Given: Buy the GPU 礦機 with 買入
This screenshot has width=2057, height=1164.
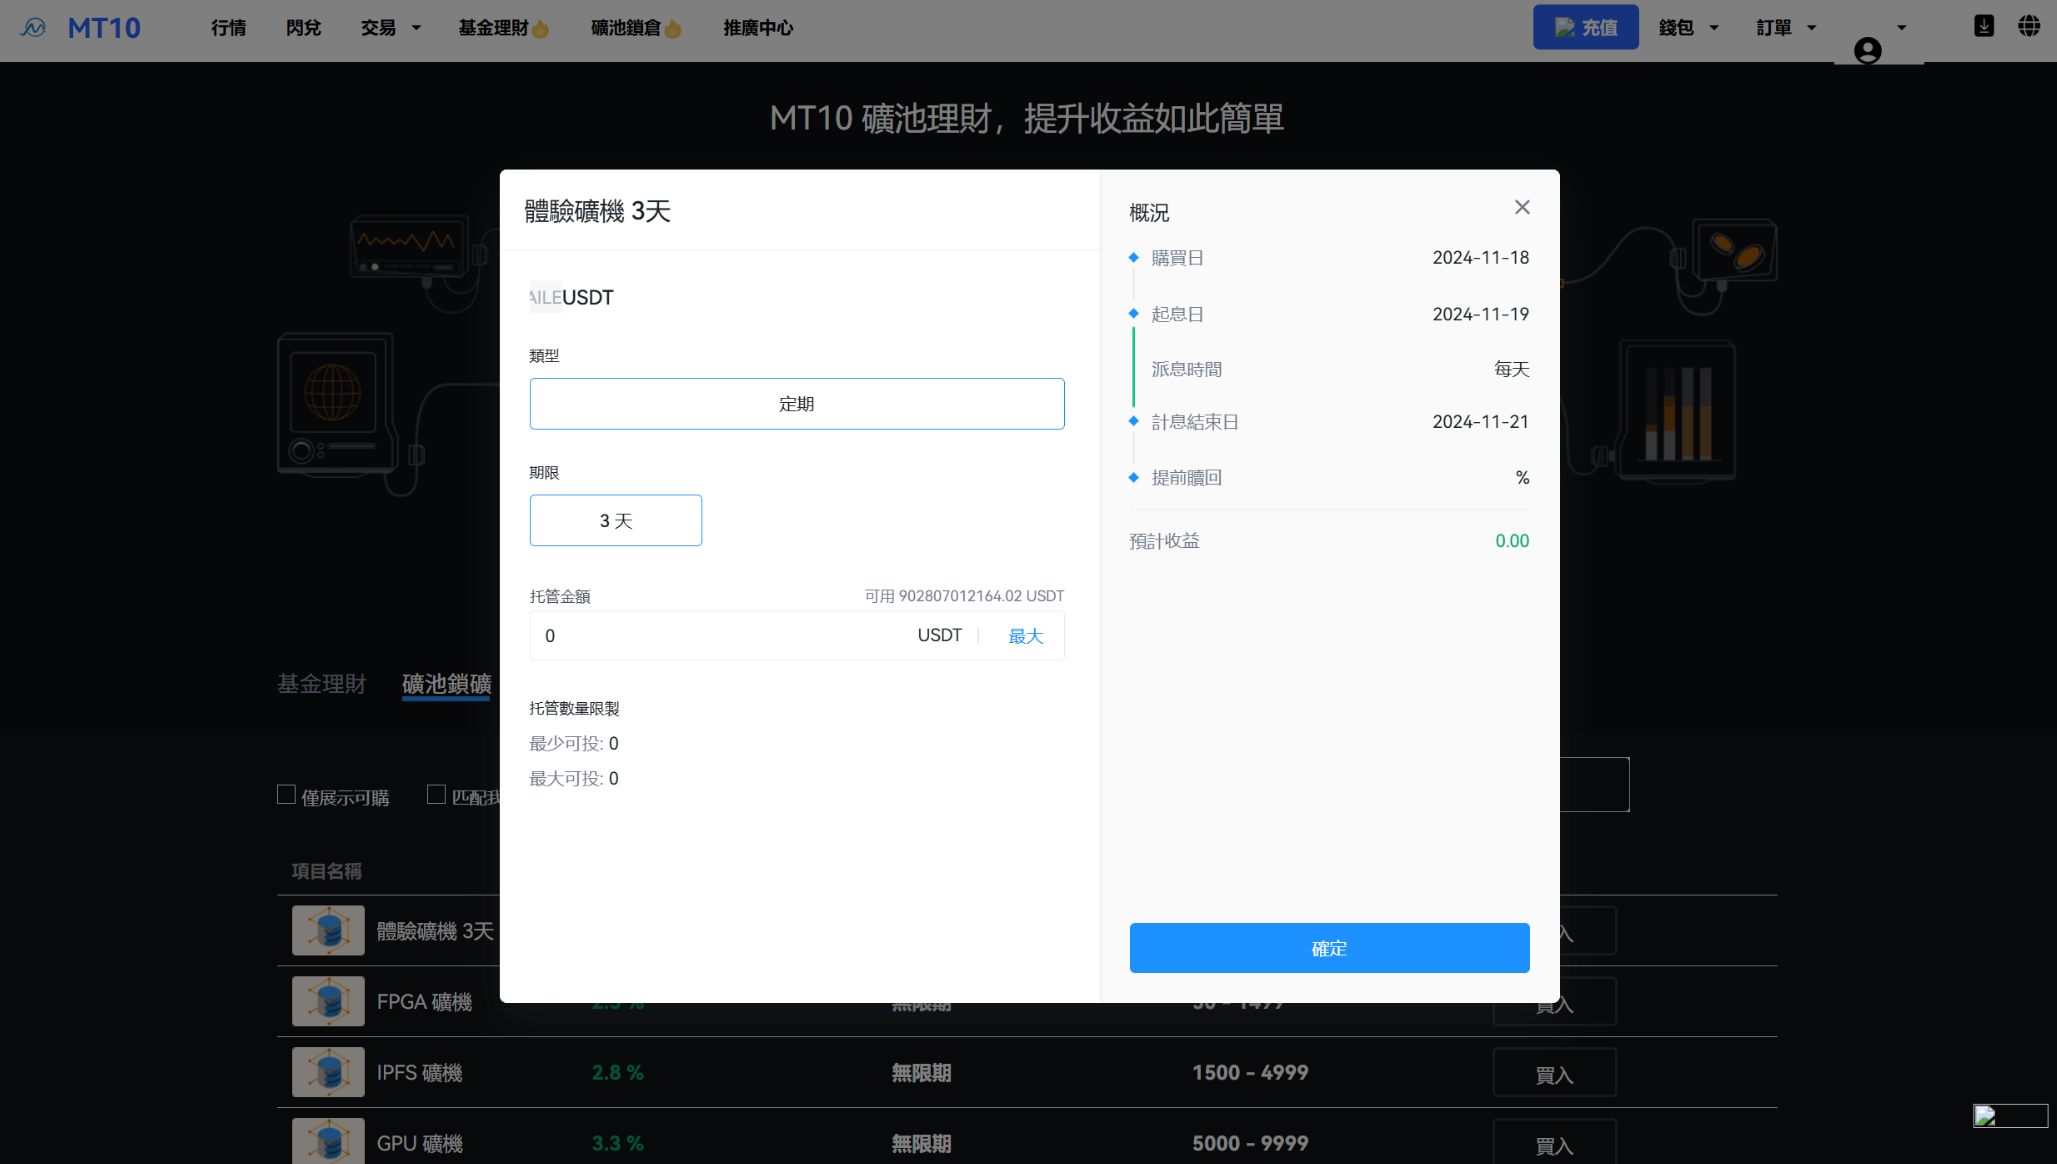Looking at the screenshot, I should [x=1554, y=1142].
